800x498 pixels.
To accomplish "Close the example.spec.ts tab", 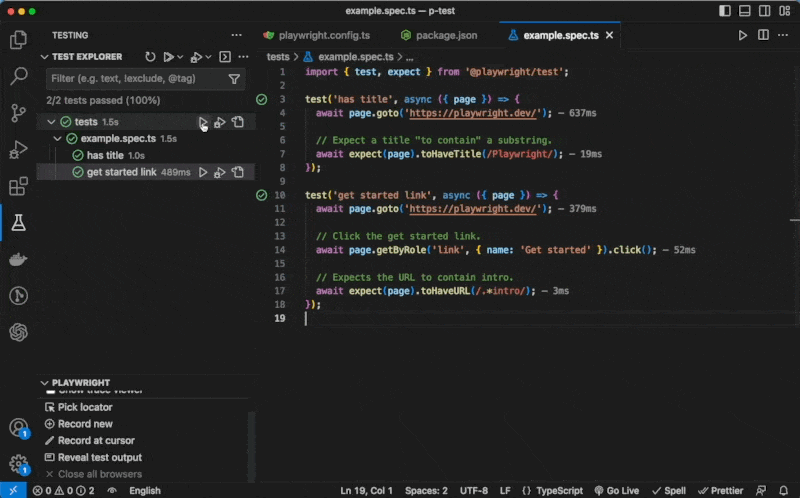I will click(609, 35).
